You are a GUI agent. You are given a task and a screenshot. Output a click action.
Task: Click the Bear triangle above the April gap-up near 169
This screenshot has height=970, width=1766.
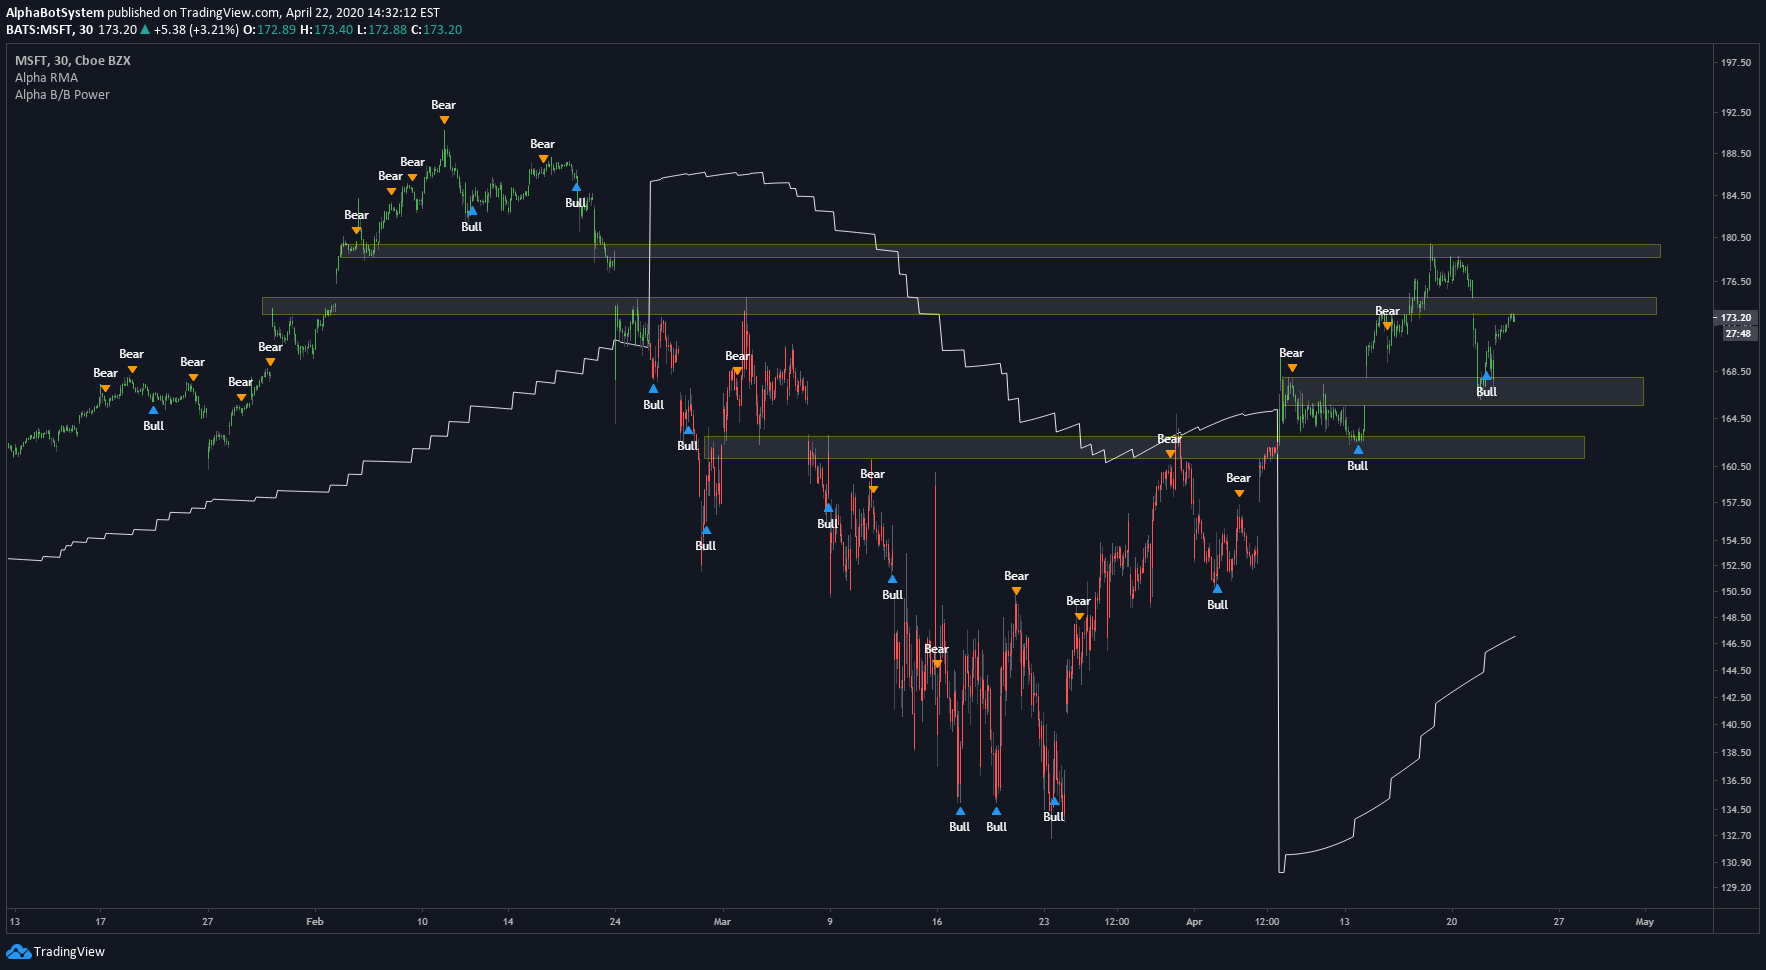coord(1292,368)
